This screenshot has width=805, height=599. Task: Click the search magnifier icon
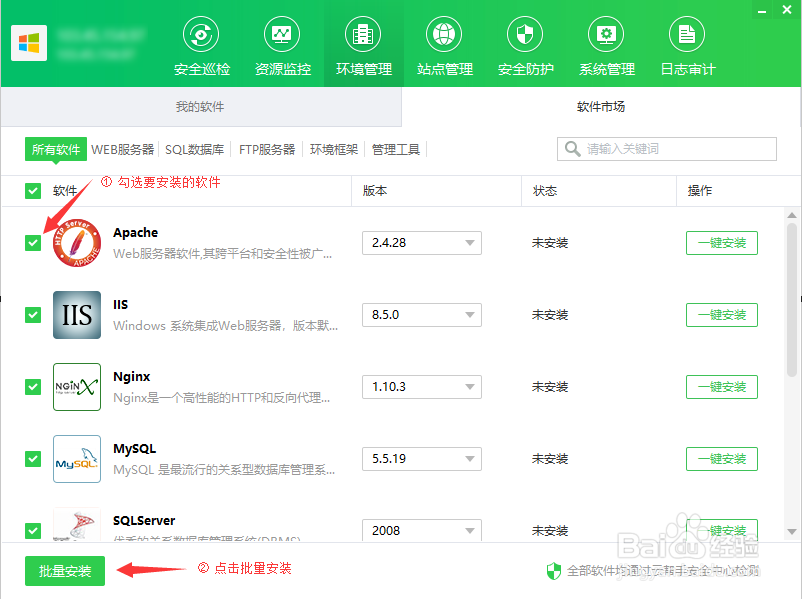(x=572, y=148)
